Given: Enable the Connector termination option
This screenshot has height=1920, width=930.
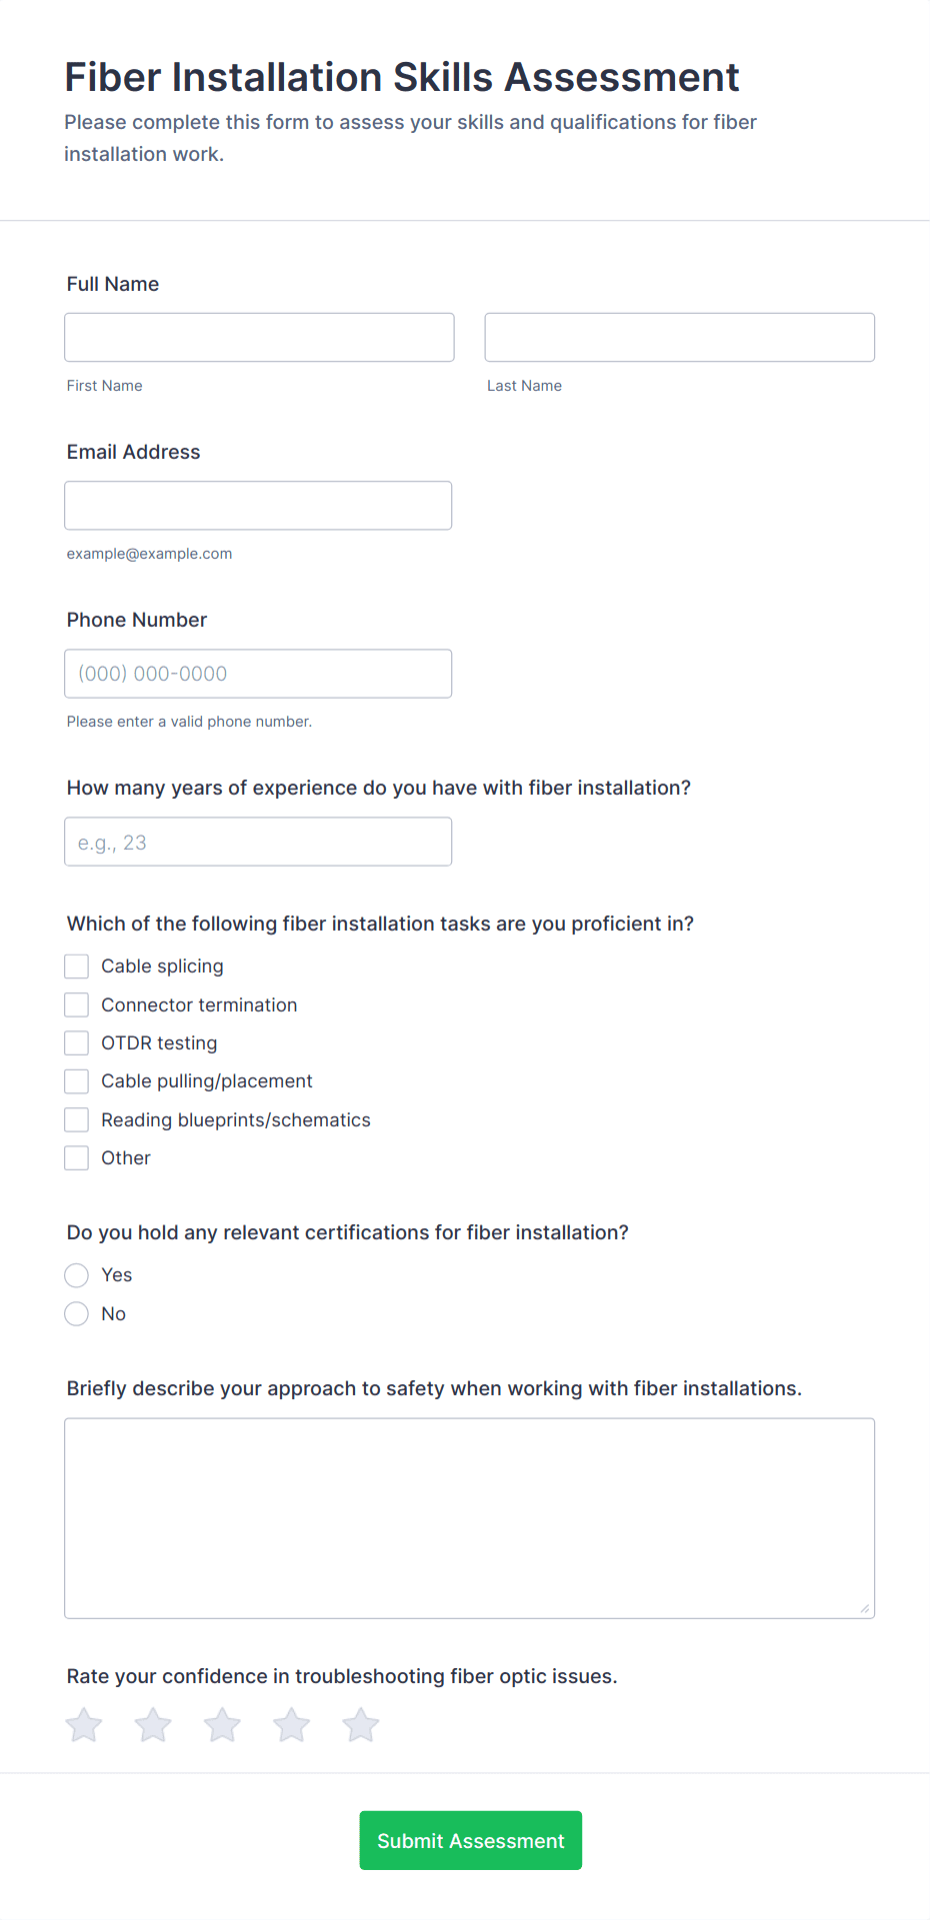Looking at the screenshot, I should pos(76,1004).
